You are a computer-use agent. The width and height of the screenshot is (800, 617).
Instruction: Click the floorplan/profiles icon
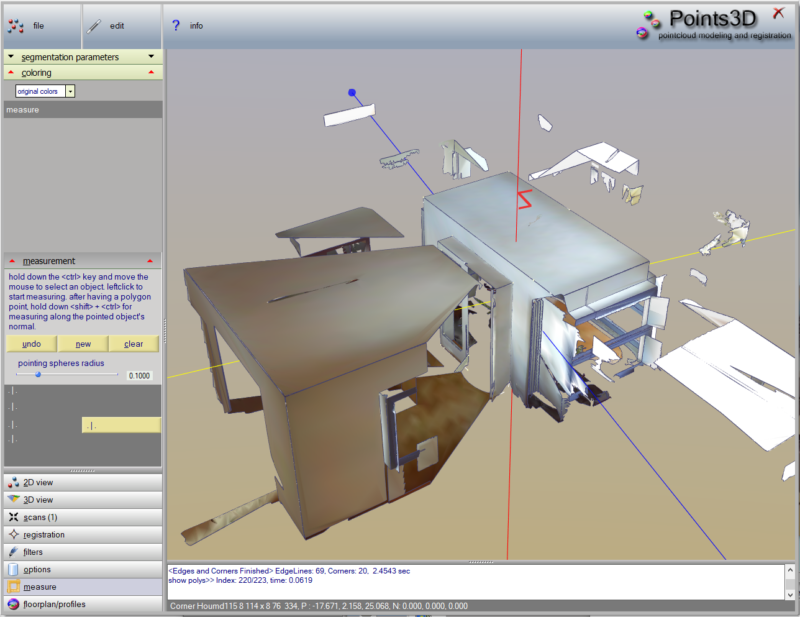(13, 604)
